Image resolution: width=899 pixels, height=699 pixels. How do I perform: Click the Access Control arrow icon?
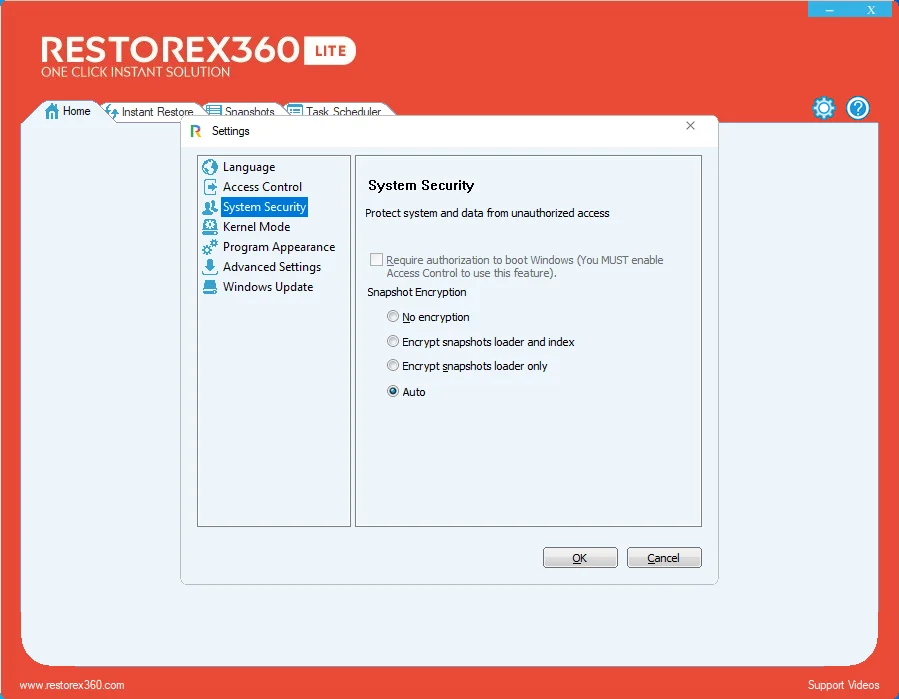pyautogui.click(x=210, y=187)
